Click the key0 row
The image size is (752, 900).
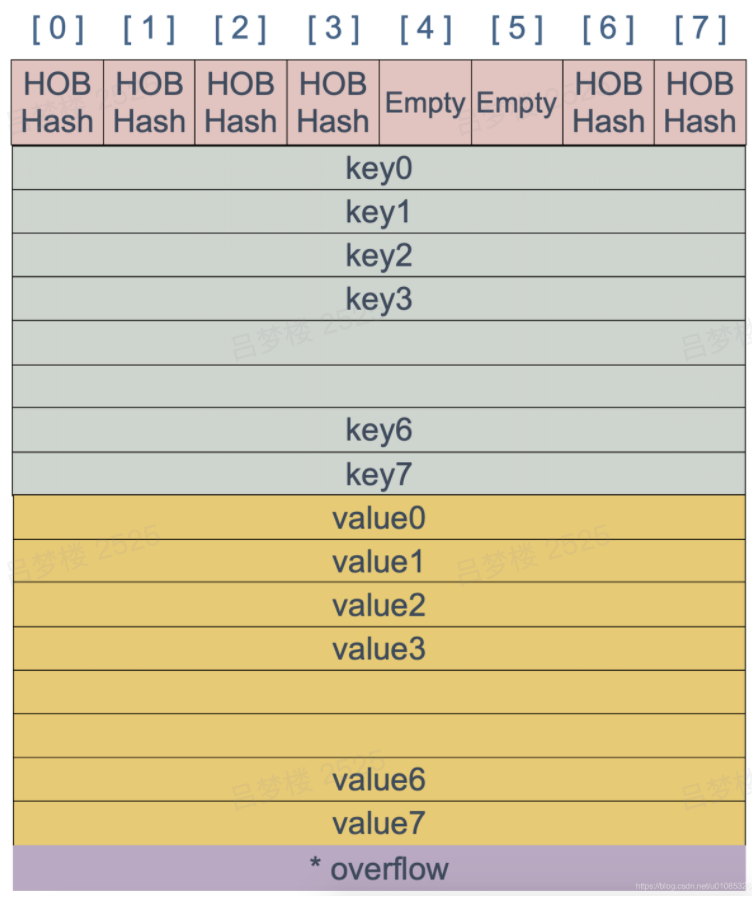tap(379, 168)
